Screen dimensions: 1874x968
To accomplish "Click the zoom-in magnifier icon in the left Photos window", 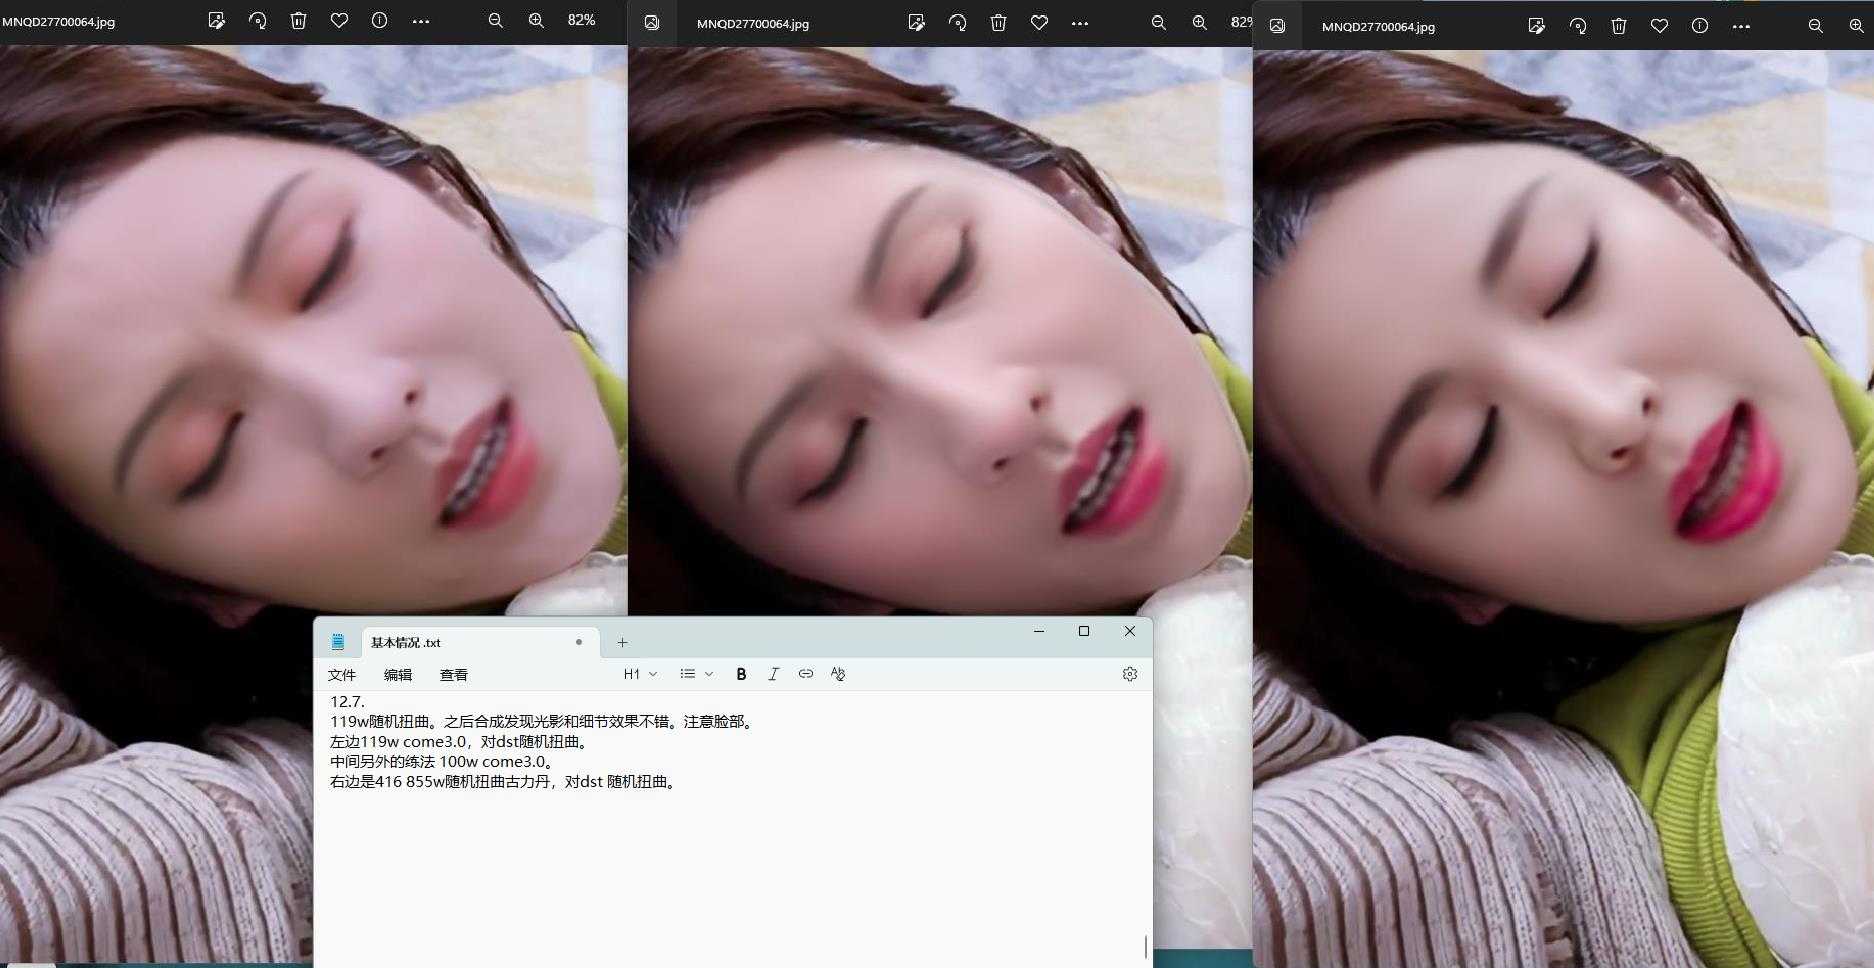I will [x=536, y=20].
